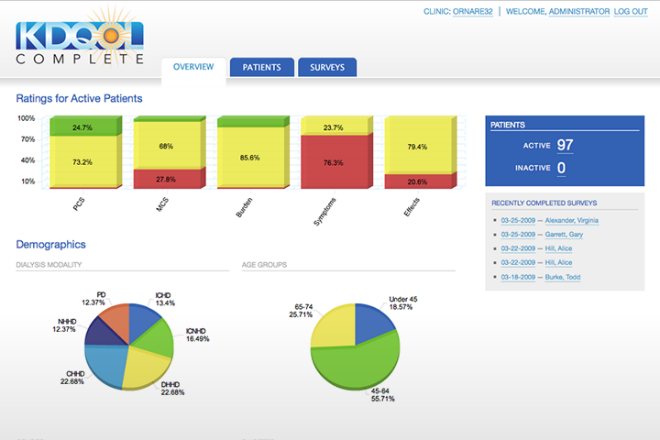Click the Symptoms red 76.3% bar segment
660x440 pixels.
[333, 162]
